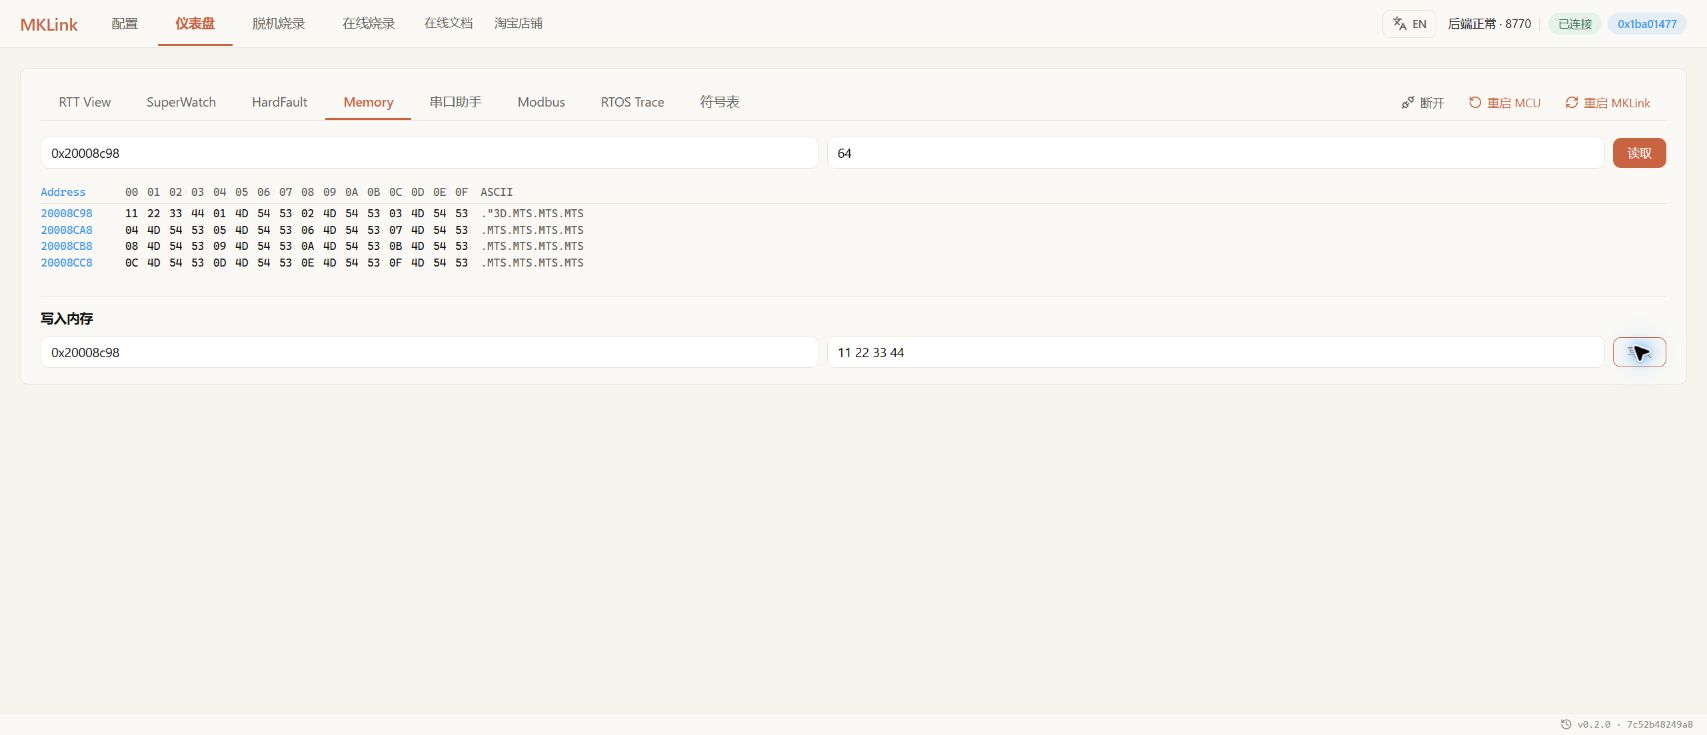The width and height of the screenshot is (1707, 735).
Task: Open the 符号表 tab
Action: pos(720,102)
